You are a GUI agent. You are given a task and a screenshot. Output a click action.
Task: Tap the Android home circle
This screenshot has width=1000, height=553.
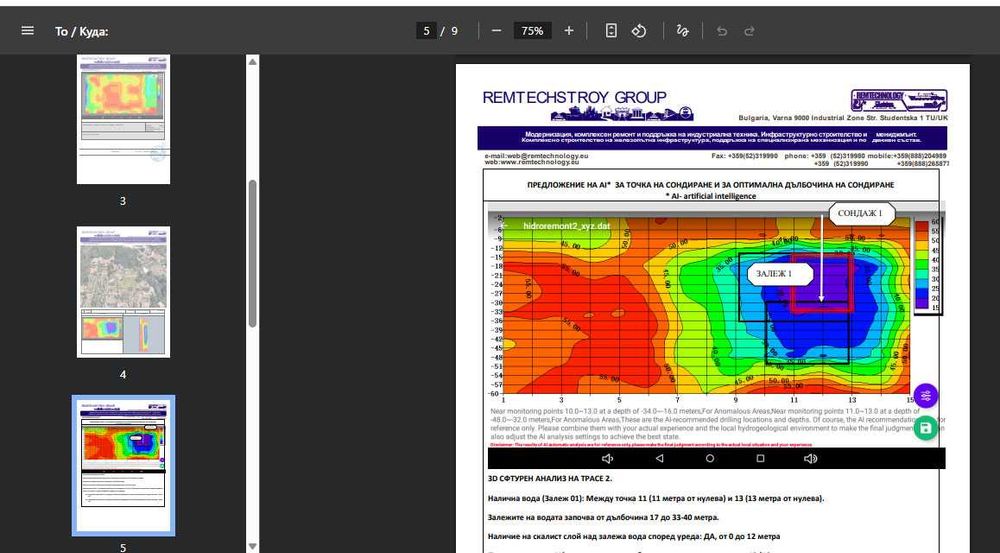(x=710, y=459)
